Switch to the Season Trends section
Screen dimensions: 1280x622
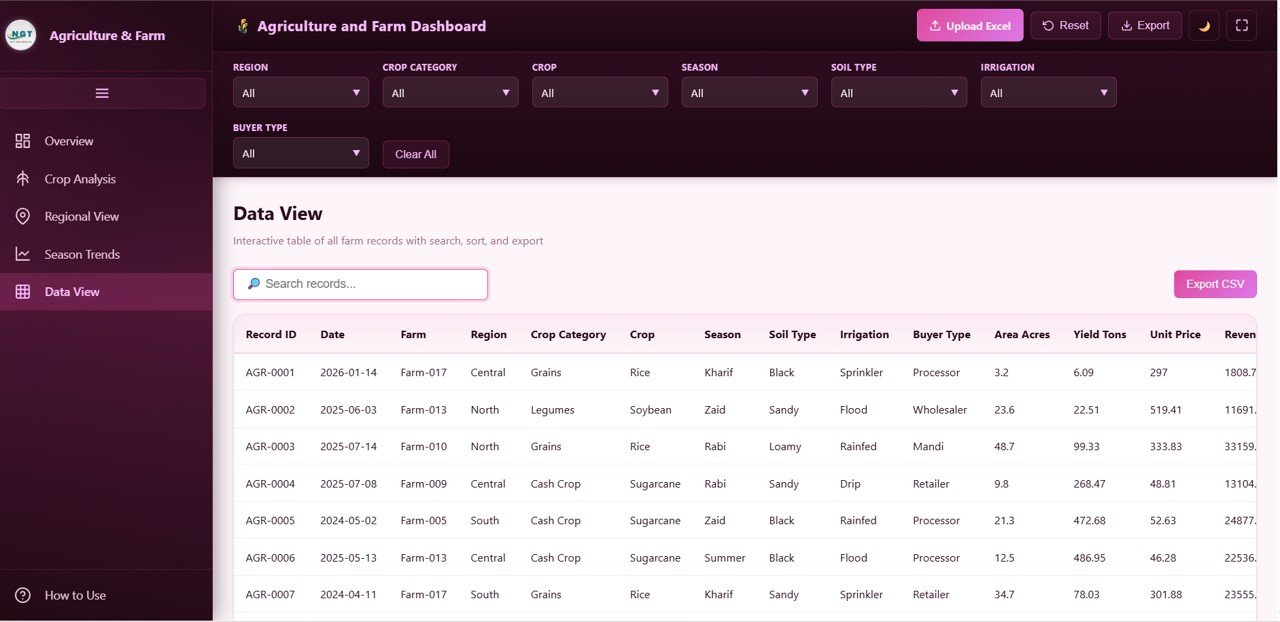pyautogui.click(x=83, y=254)
